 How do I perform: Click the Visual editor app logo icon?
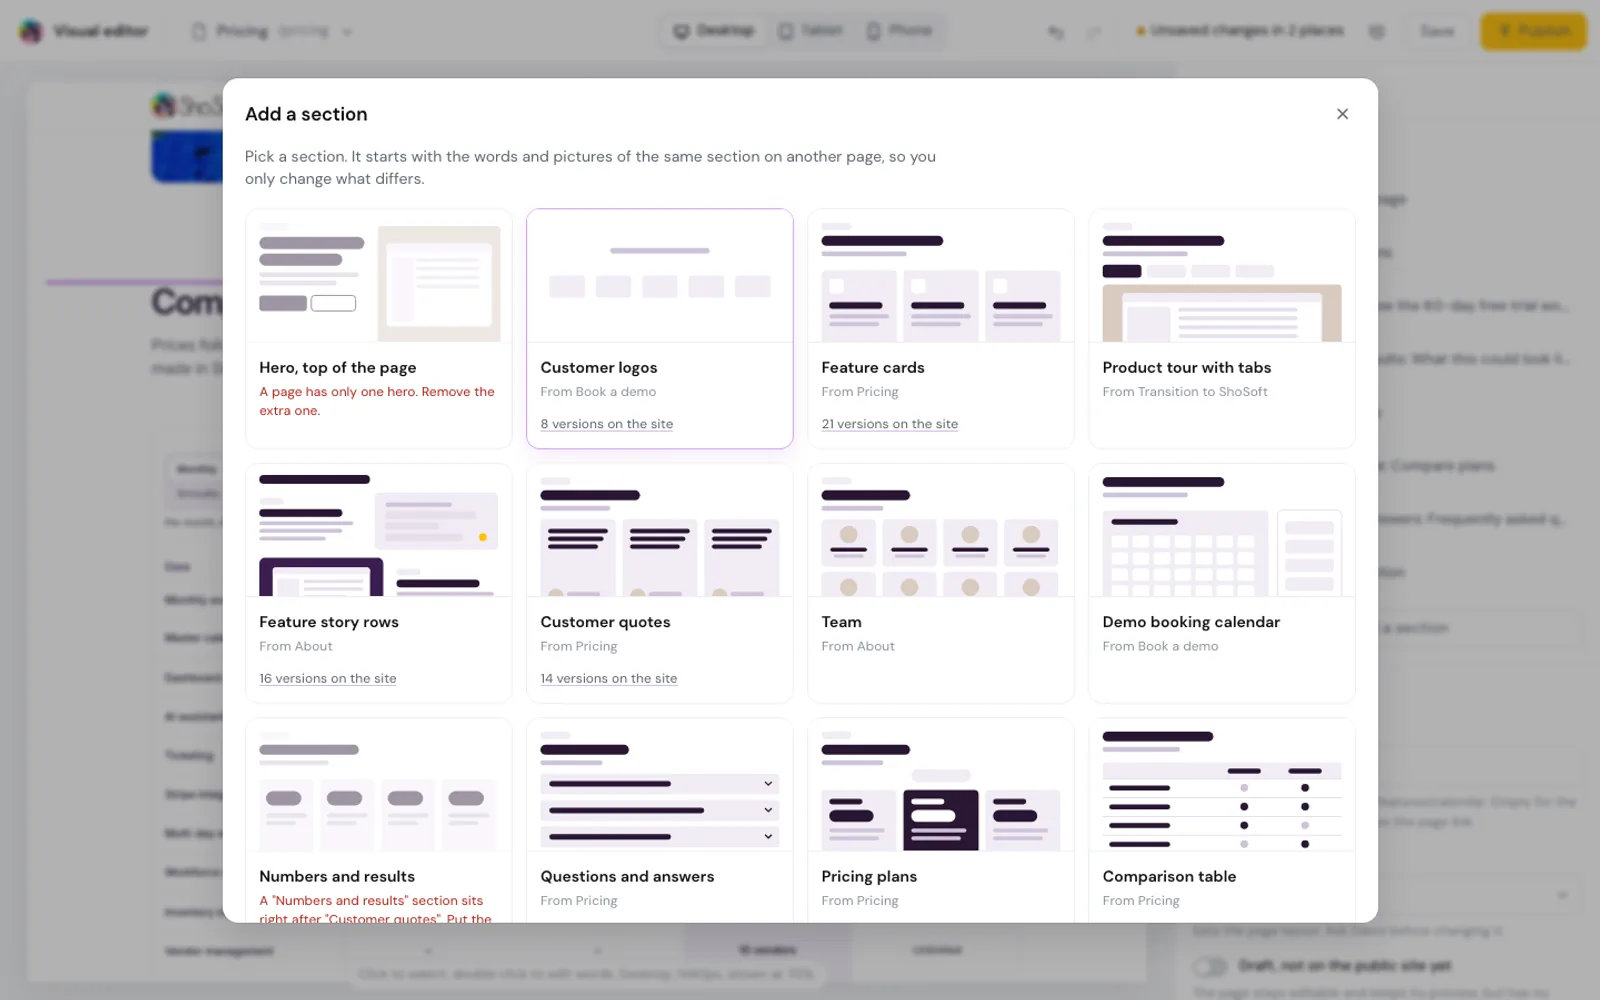click(31, 31)
